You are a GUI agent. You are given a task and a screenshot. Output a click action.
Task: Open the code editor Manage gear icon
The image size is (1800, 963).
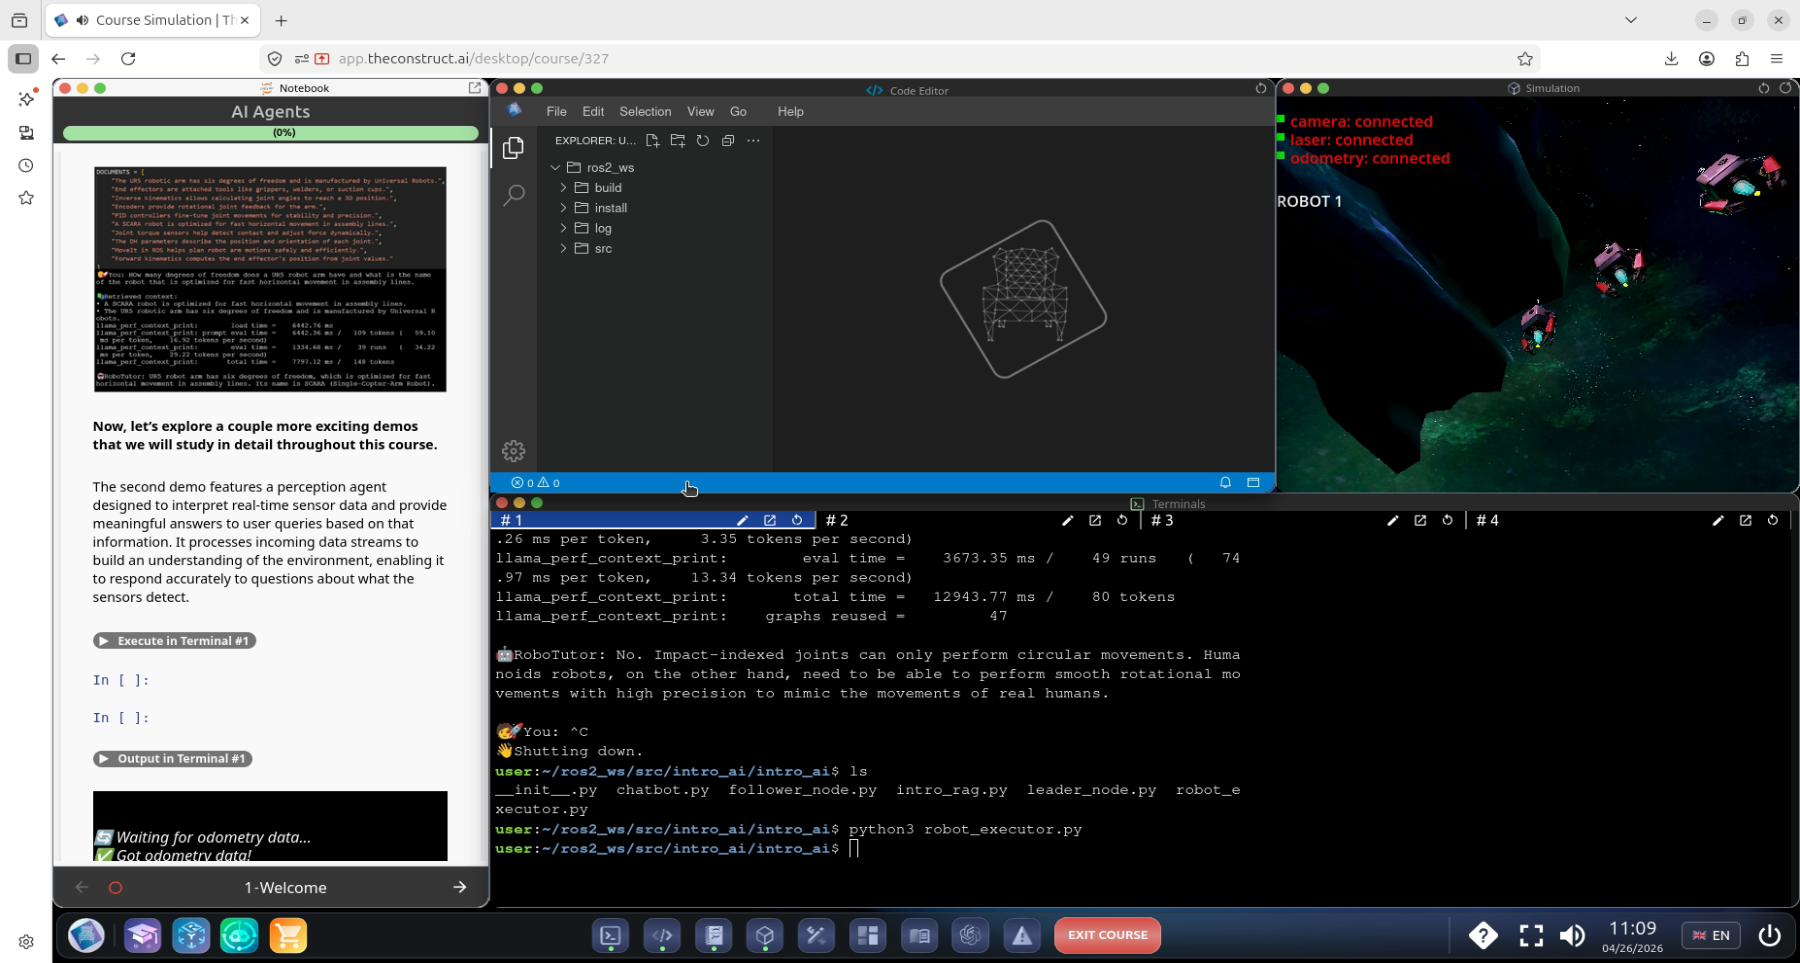(x=514, y=451)
